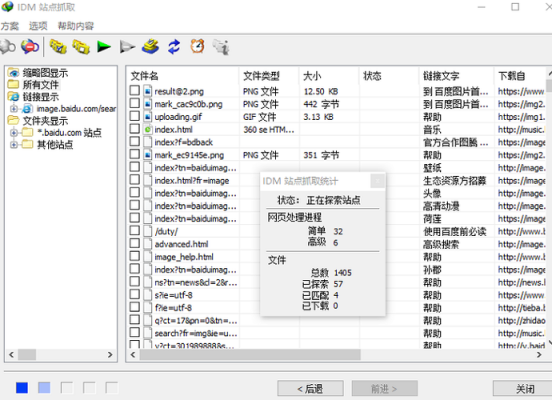Click the mark_ec9145e.png file icon
Screen dimensions: 552x400
[148, 155]
